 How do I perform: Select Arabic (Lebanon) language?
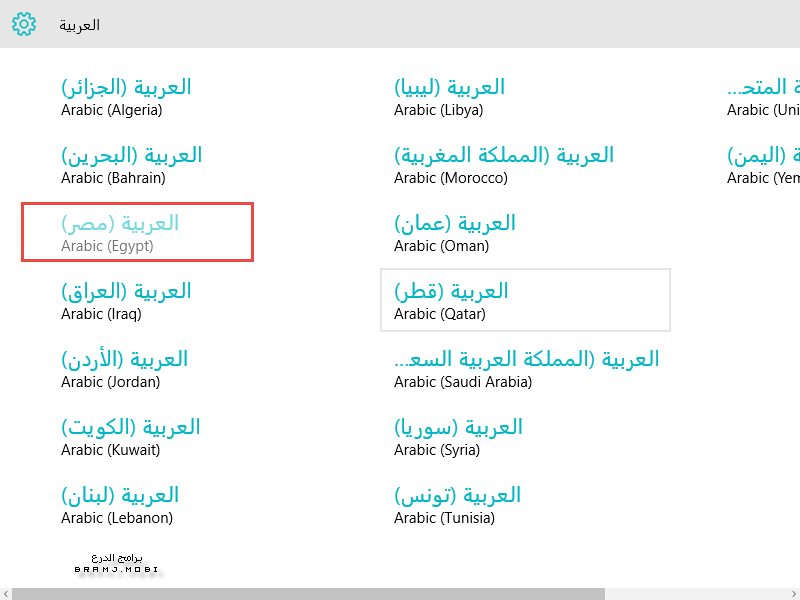(x=120, y=505)
